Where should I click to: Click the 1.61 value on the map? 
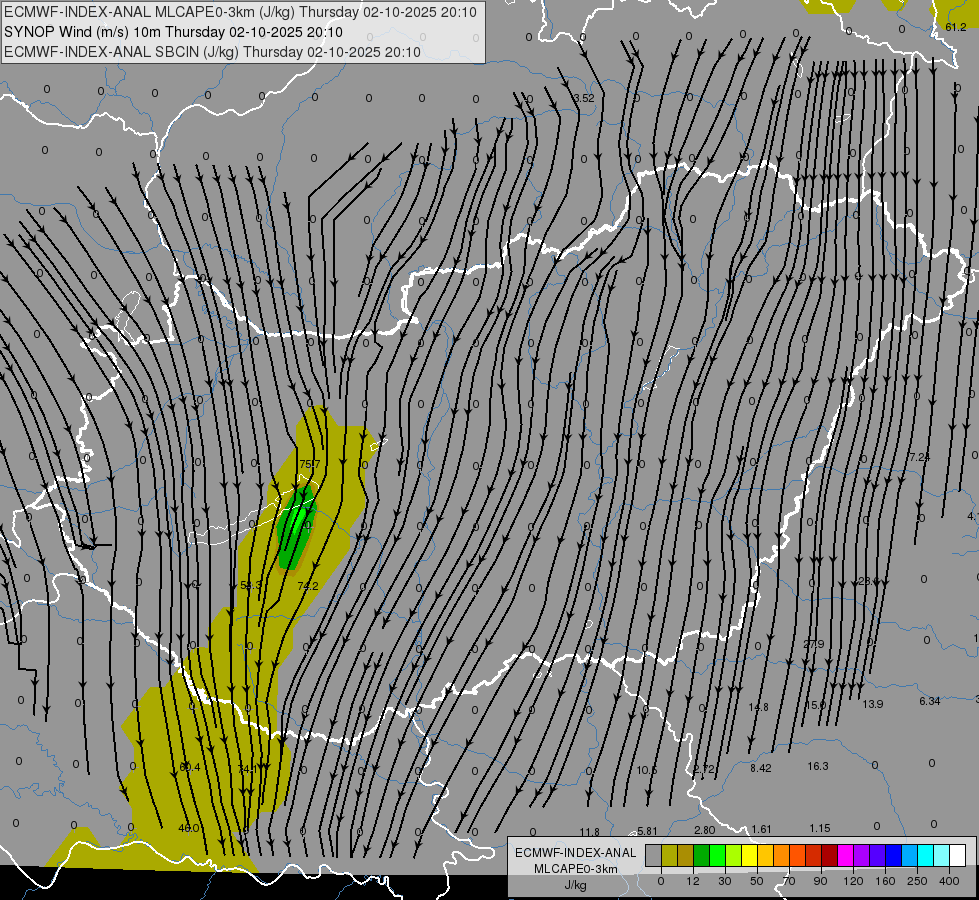pyautogui.click(x=762, y=829)
